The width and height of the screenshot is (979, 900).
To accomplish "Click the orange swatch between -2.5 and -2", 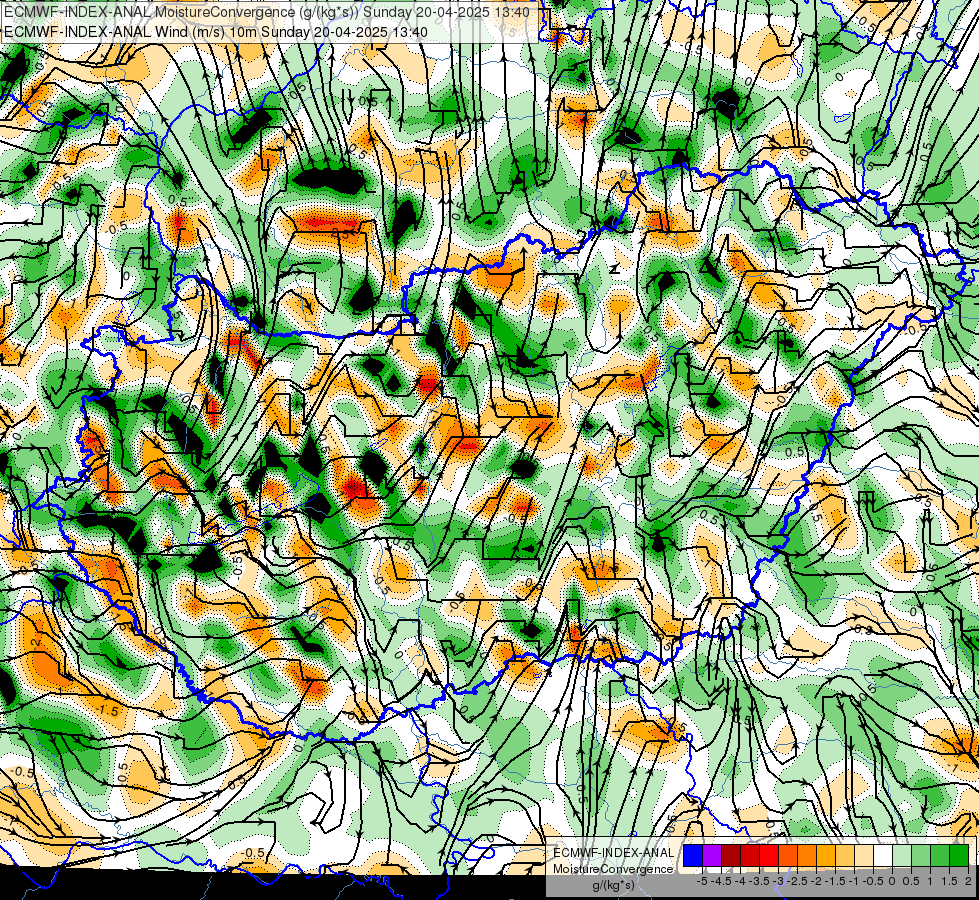I will (807, 855).
